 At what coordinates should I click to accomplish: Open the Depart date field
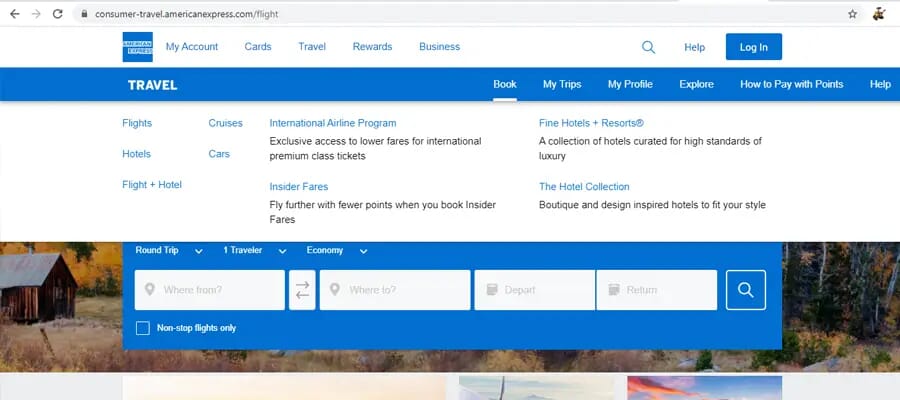point(534,290)
